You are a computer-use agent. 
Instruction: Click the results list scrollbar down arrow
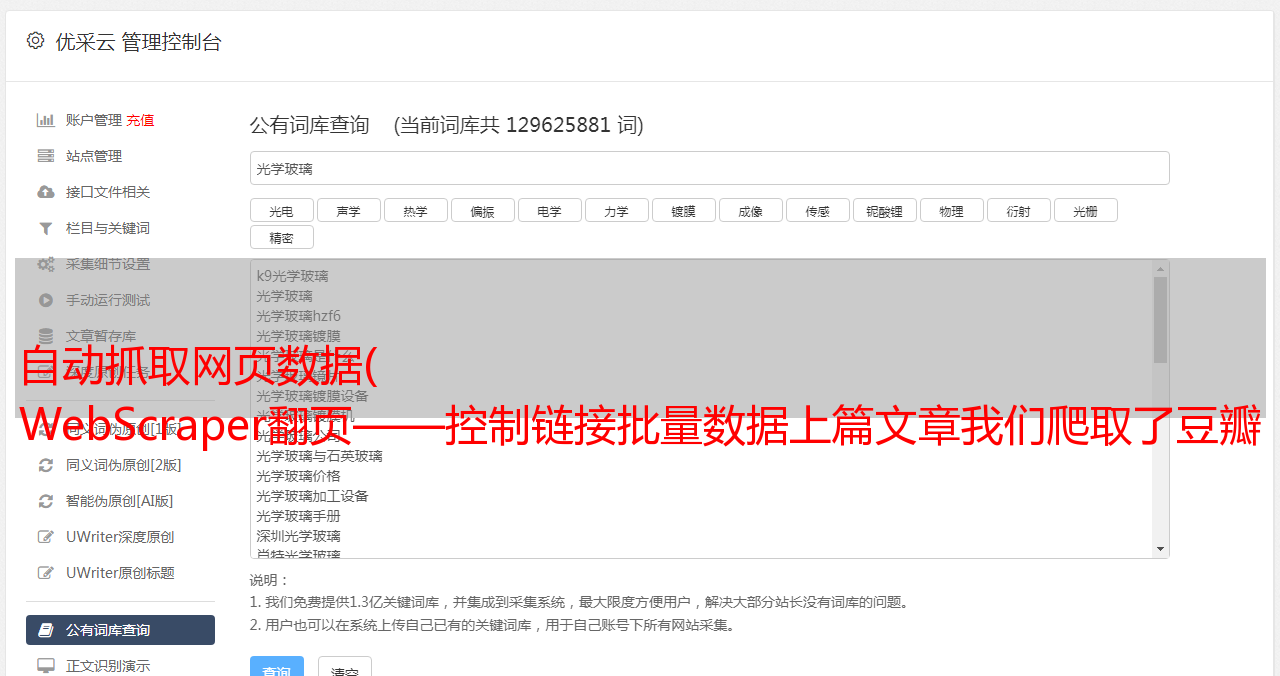click(x=1160, y=549)
